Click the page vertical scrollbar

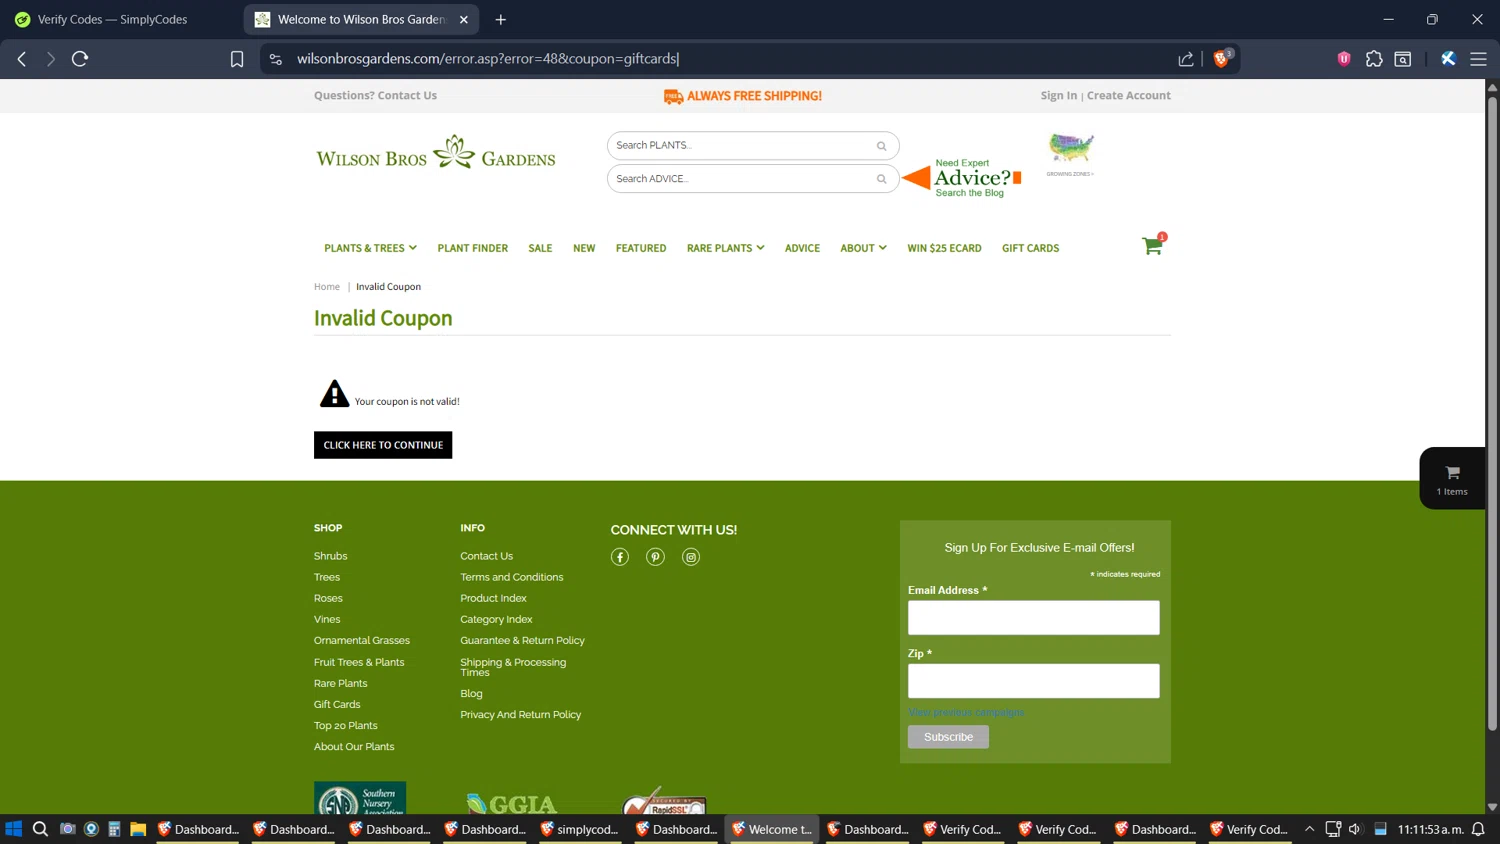1492,412
